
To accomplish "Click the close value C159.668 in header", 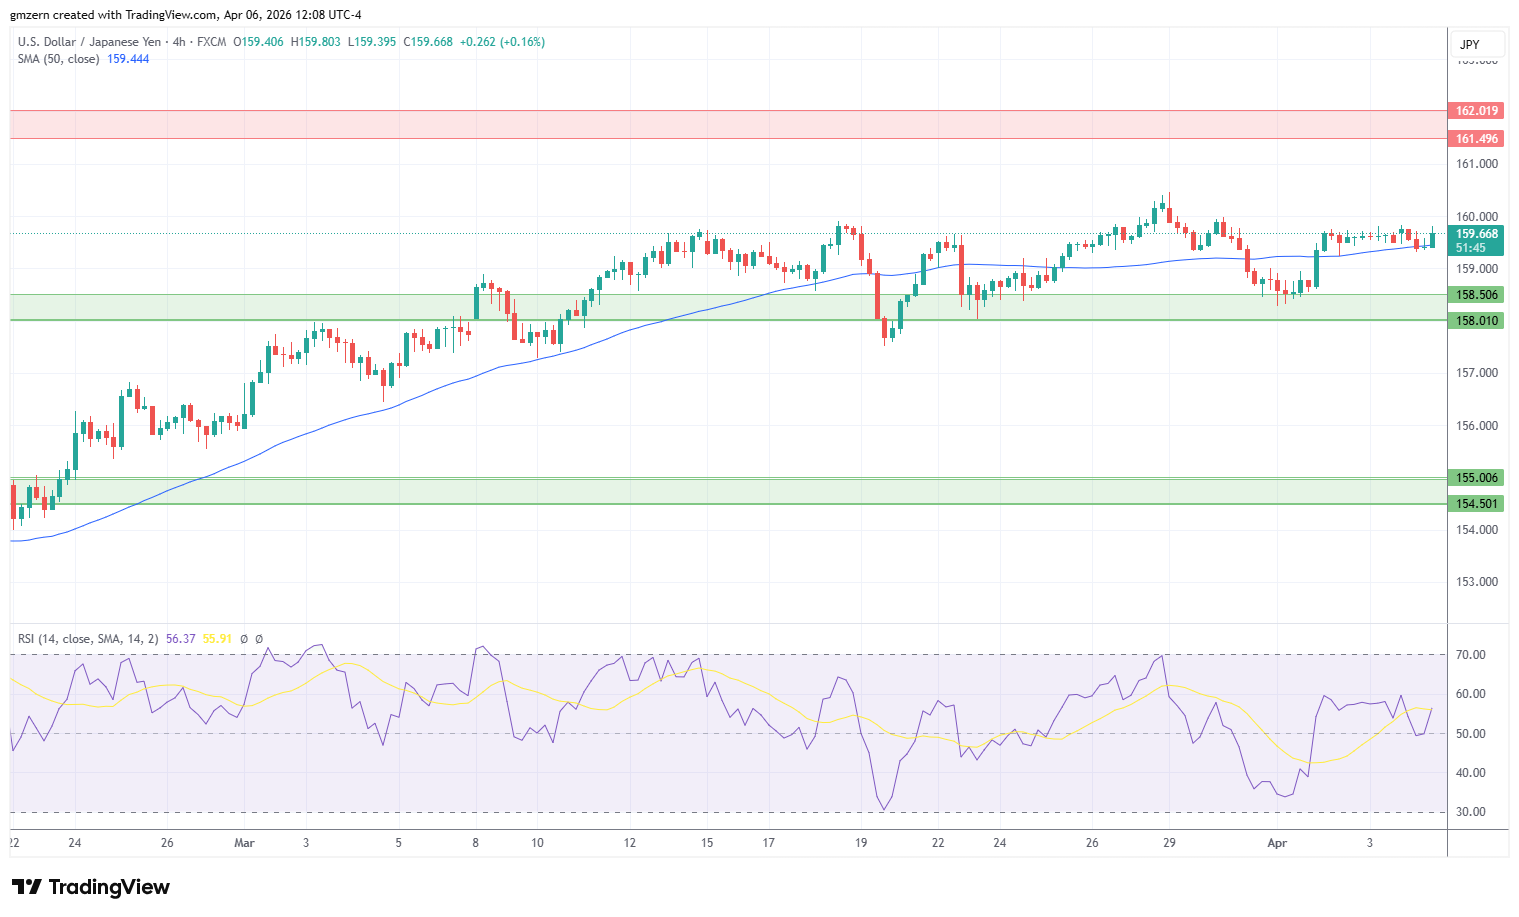I will (428, 42).
